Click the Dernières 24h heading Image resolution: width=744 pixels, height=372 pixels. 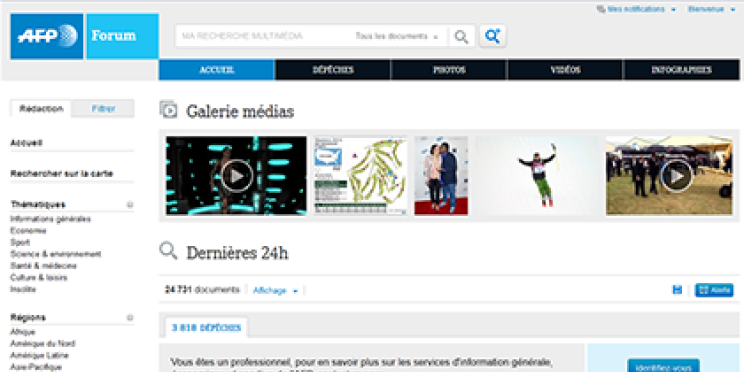tap(237, 253)
